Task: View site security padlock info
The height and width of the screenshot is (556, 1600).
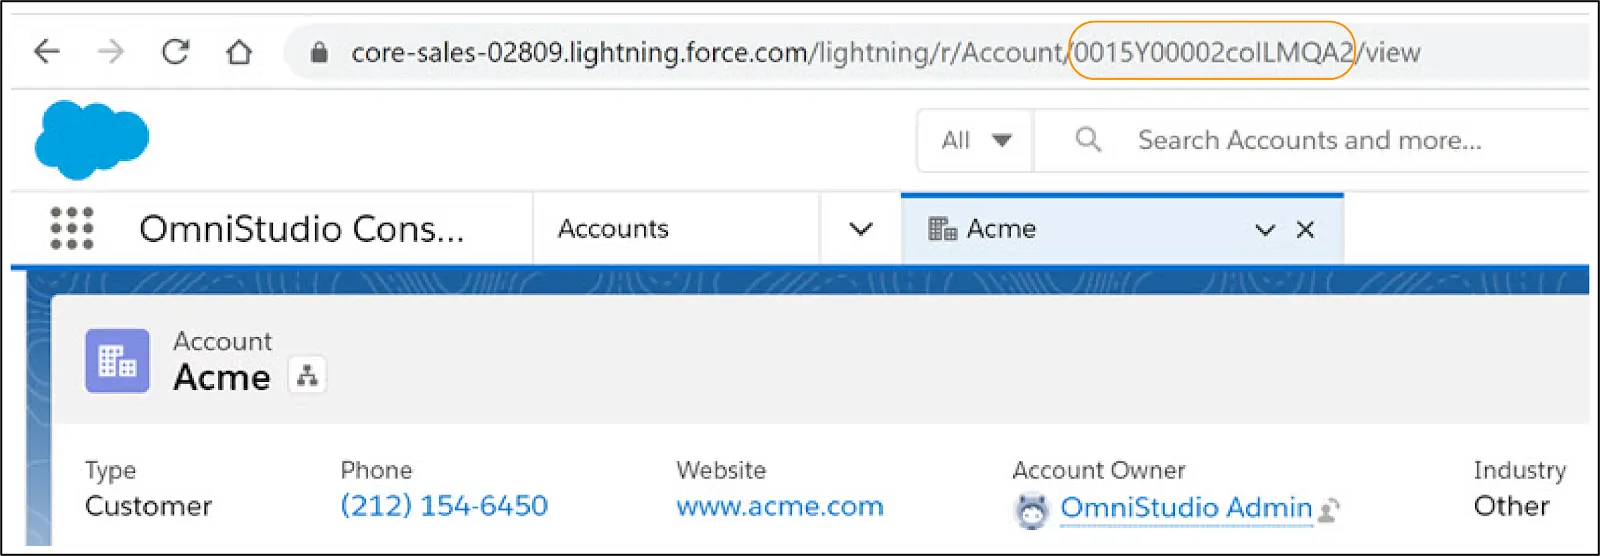Action: [x=319, y=52]
